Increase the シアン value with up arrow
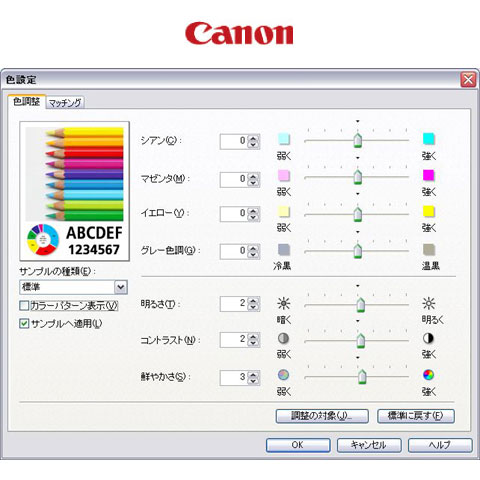 tap(253, 138)
